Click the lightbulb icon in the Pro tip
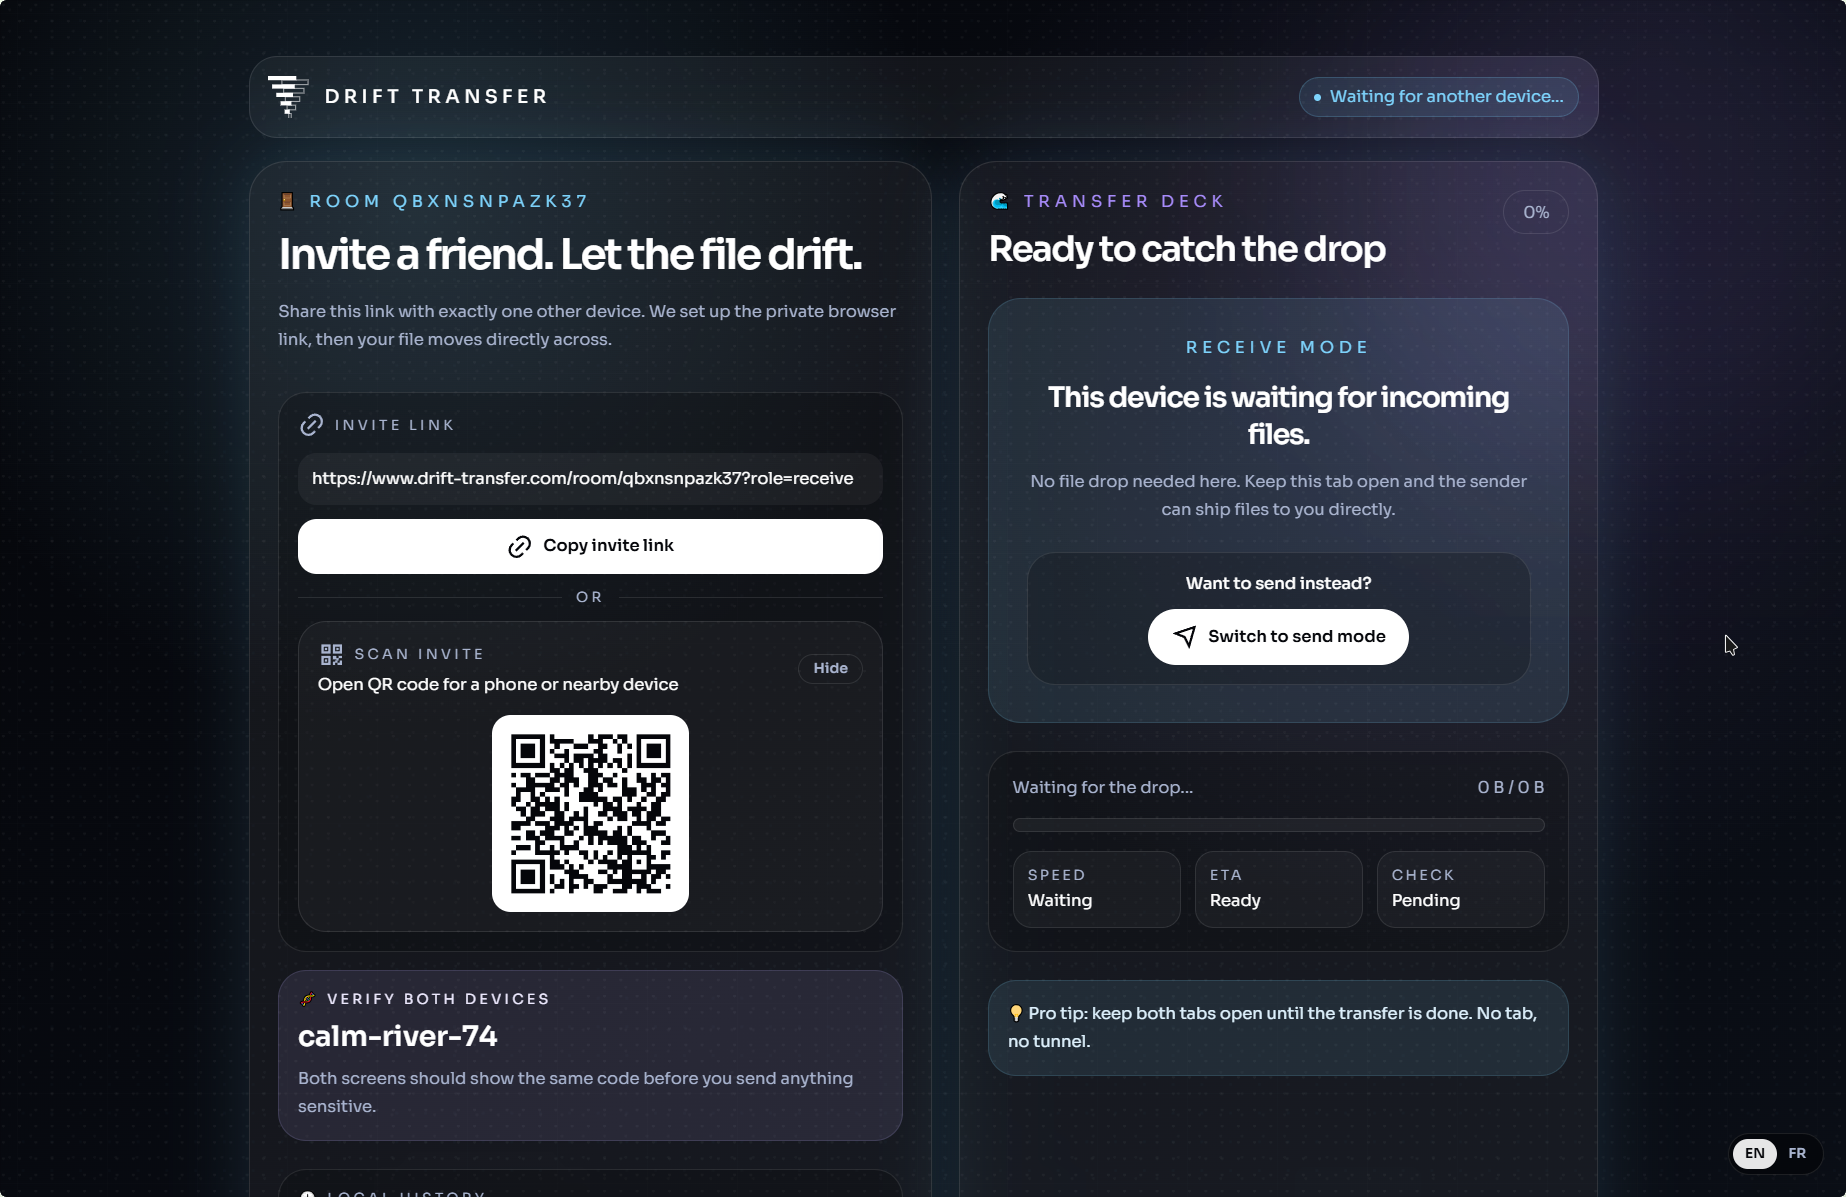The height and width of the screenshot is (1197, 1846). [1016, 1013]
